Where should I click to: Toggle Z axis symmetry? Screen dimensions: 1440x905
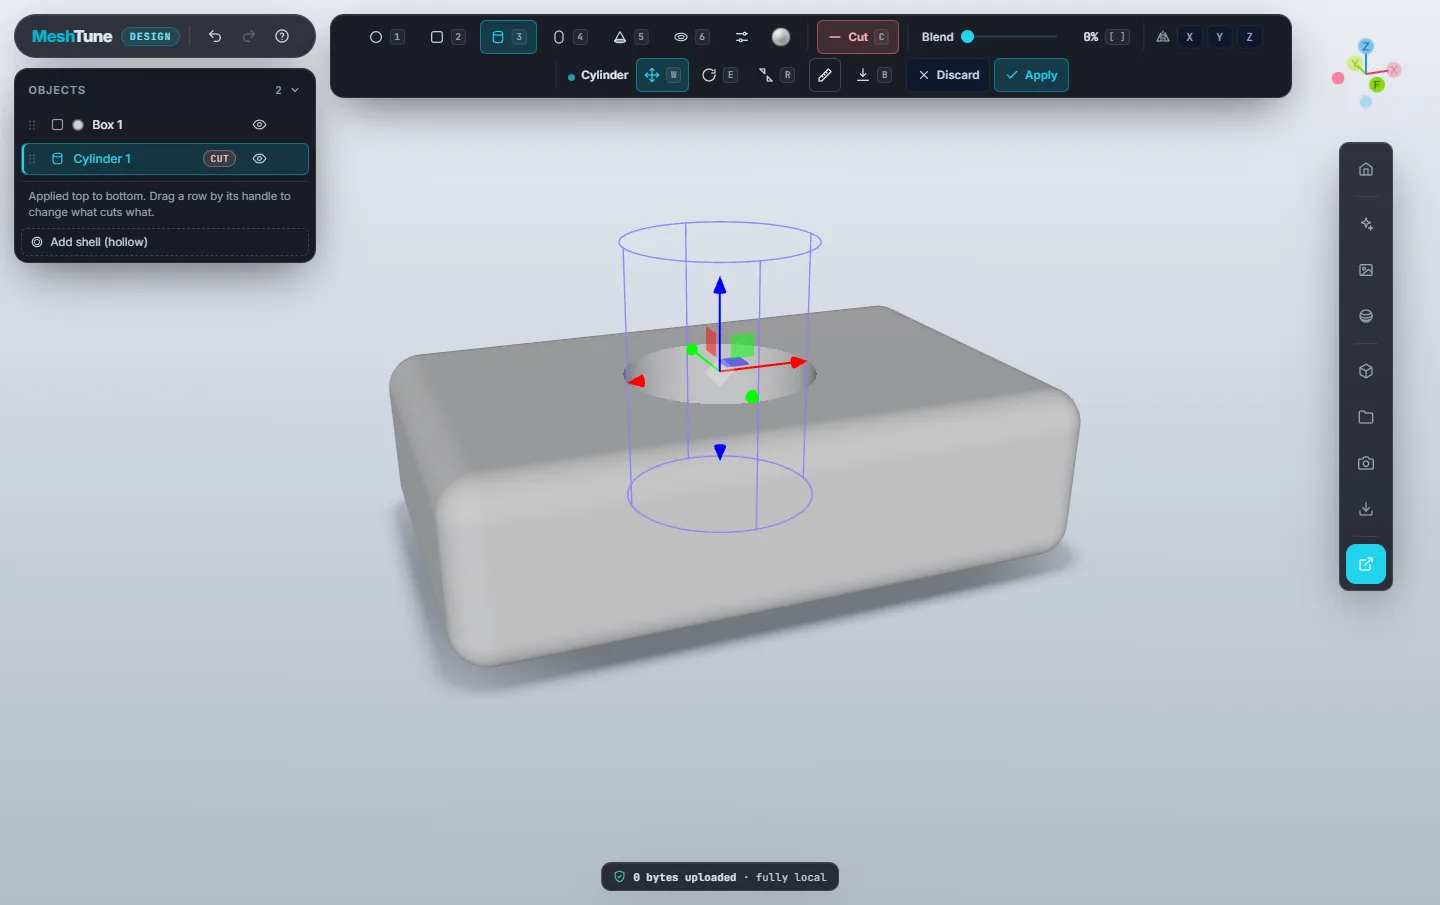[x=1250, y=37]
